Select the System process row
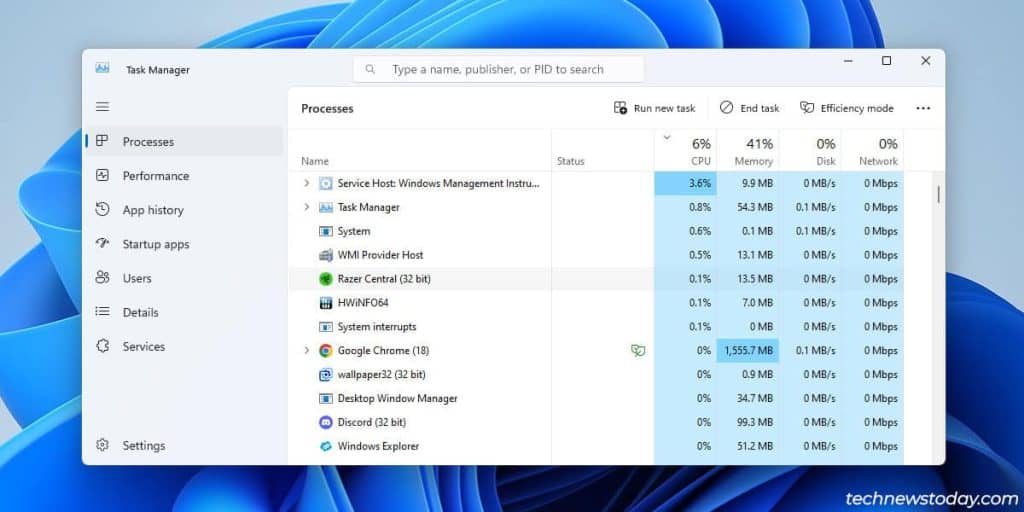 click(x=596, y=231)
